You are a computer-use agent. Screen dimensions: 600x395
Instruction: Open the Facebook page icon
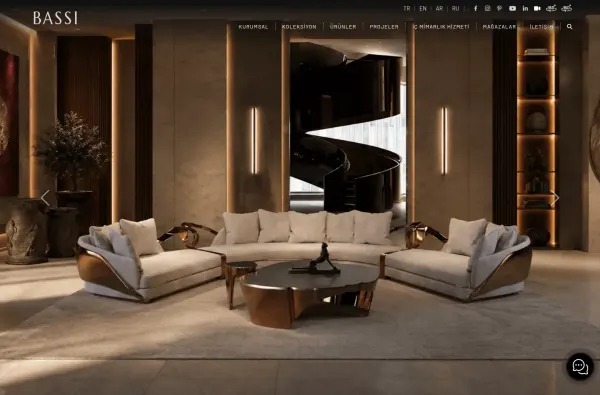(x=476, y=8)
